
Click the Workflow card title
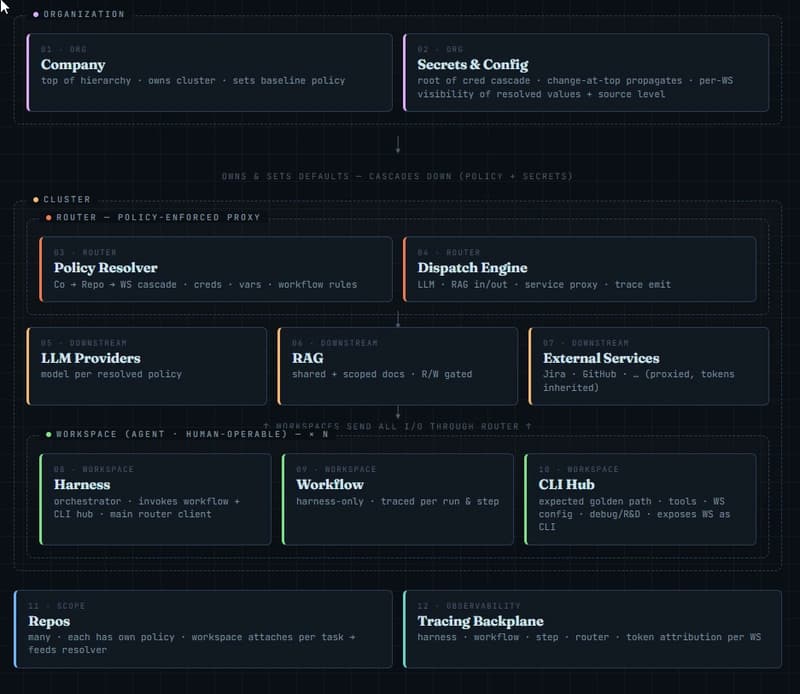coord(329,485)
